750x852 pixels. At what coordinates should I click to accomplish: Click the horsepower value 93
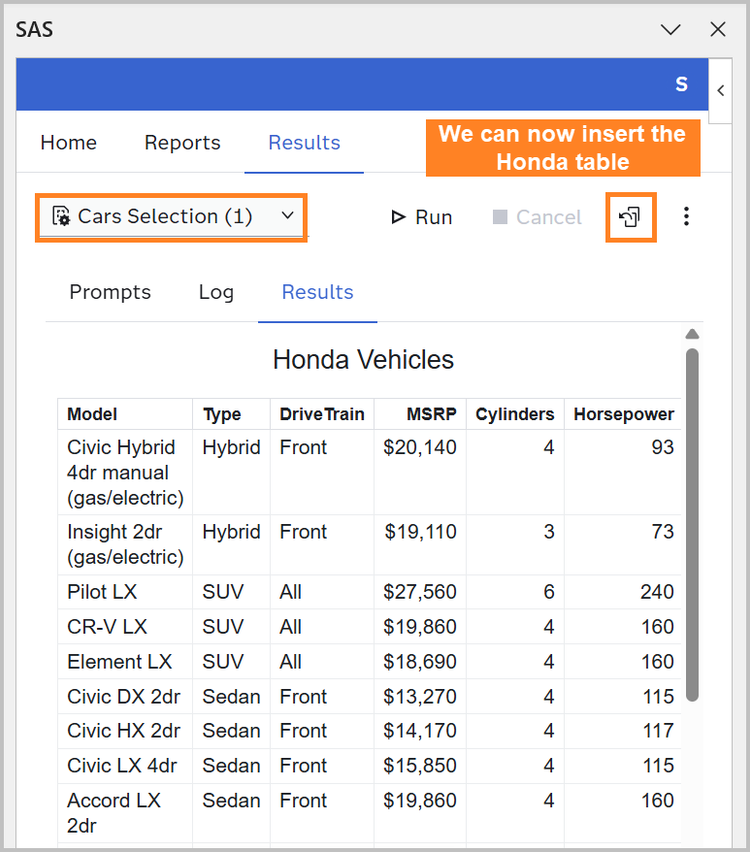coord(663,447)
